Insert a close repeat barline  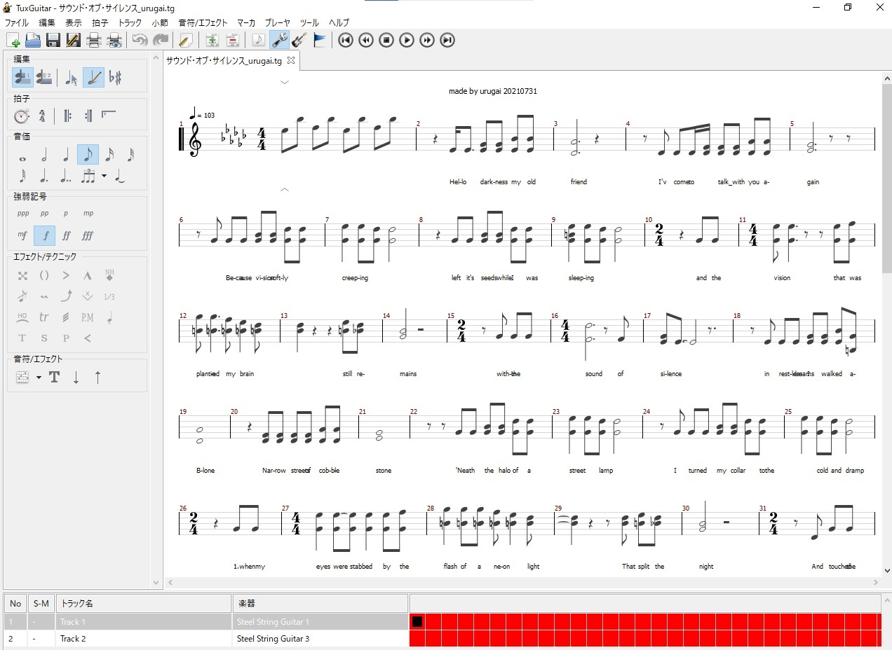88,116
